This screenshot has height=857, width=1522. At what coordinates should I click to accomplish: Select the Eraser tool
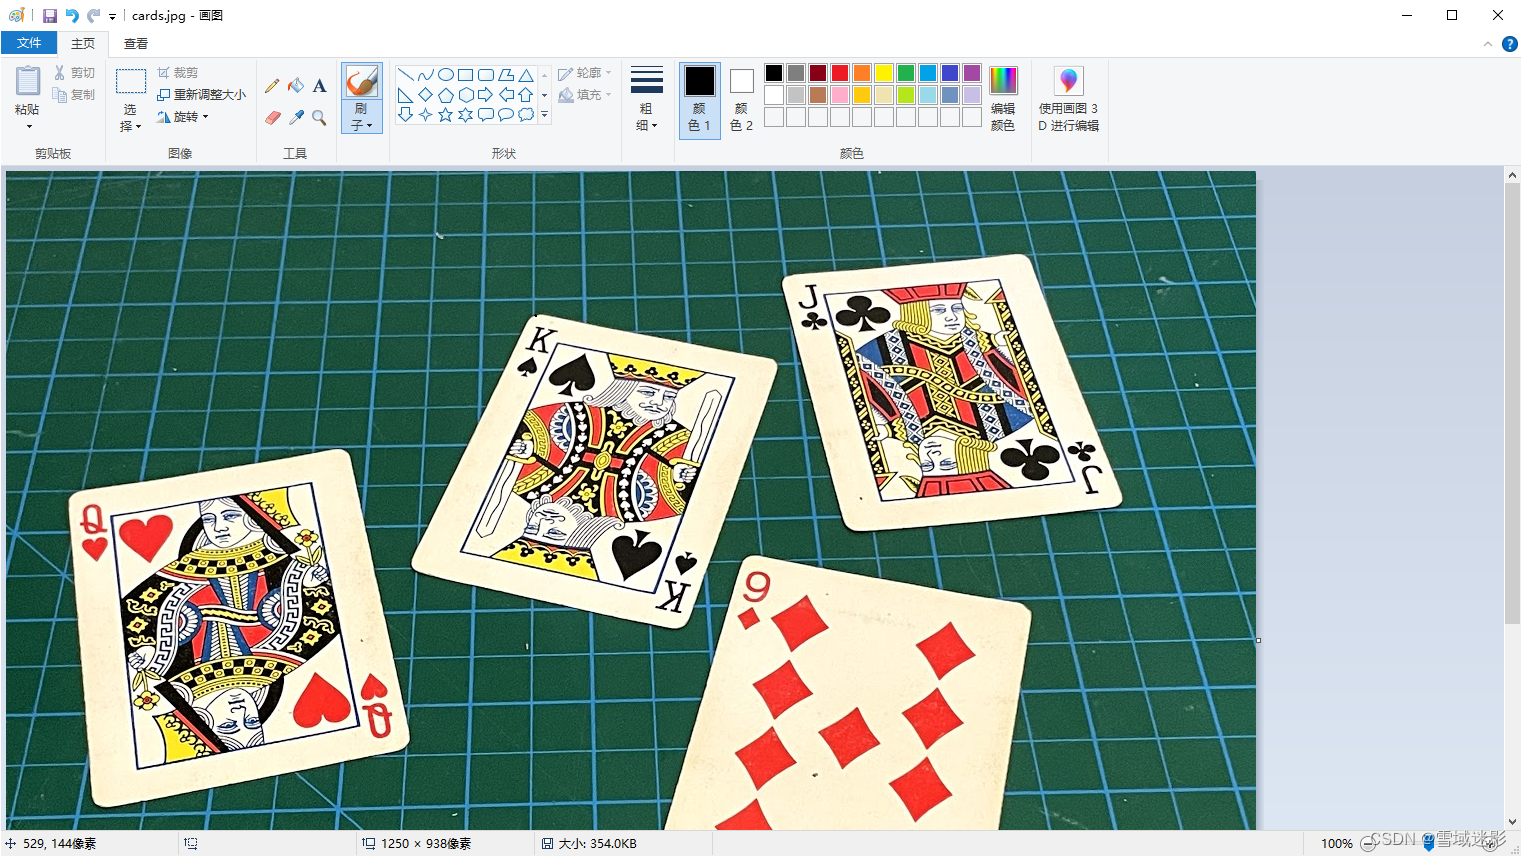click(272, 117)
